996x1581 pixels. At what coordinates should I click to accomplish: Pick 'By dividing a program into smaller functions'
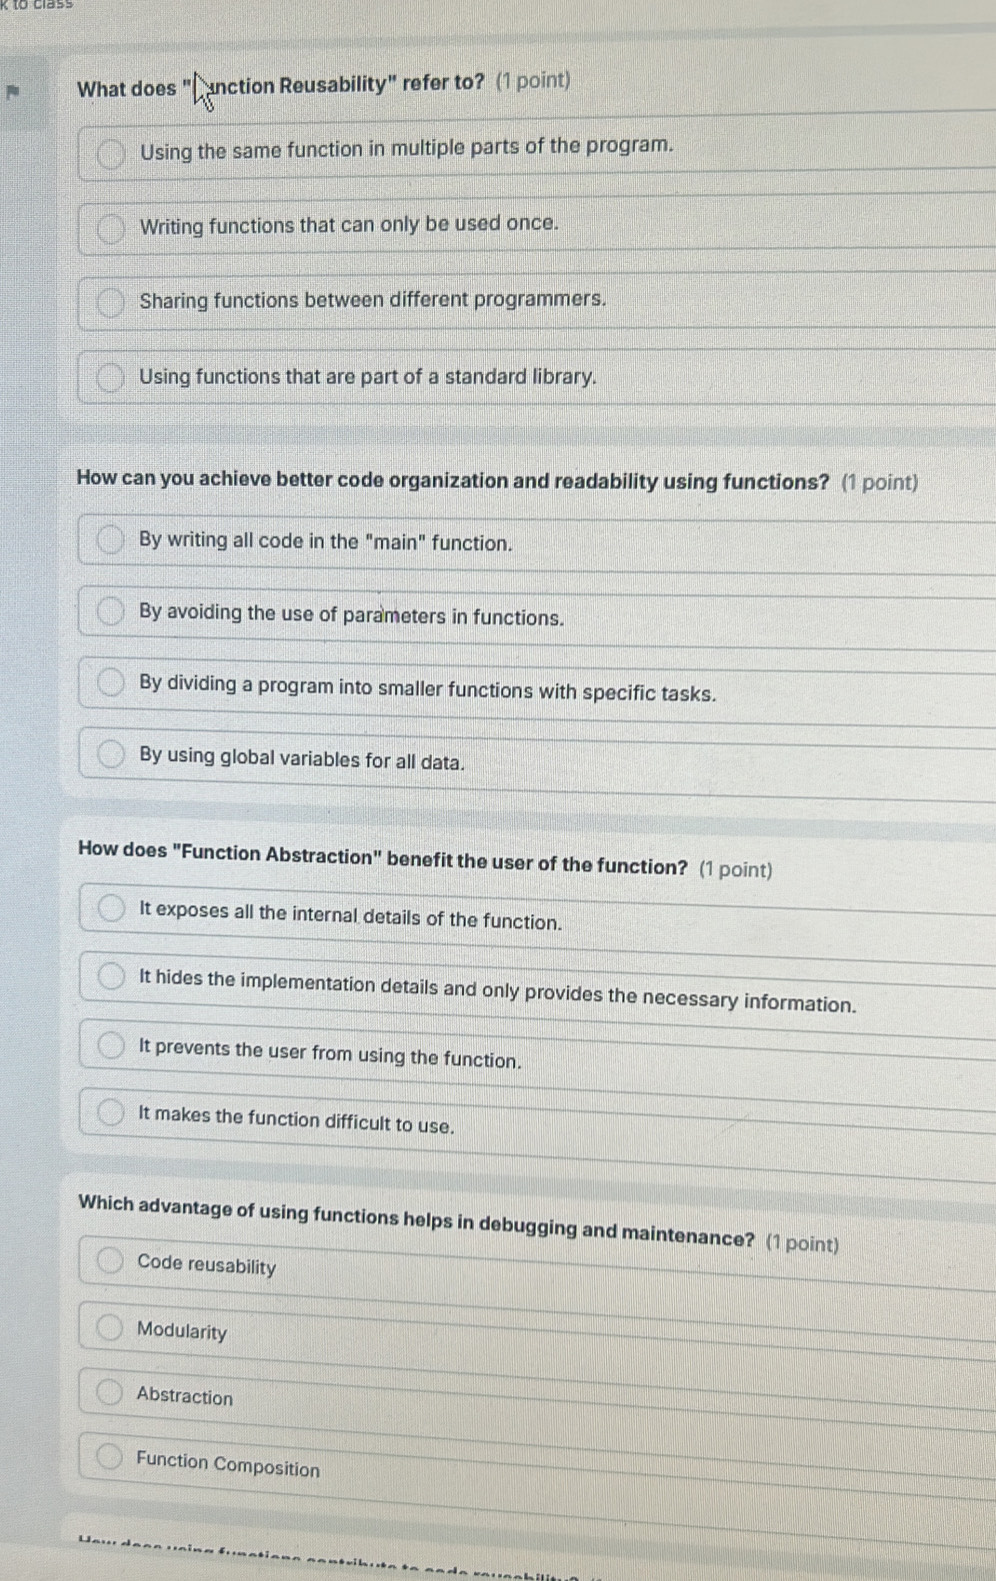click(x=111, y=684)
